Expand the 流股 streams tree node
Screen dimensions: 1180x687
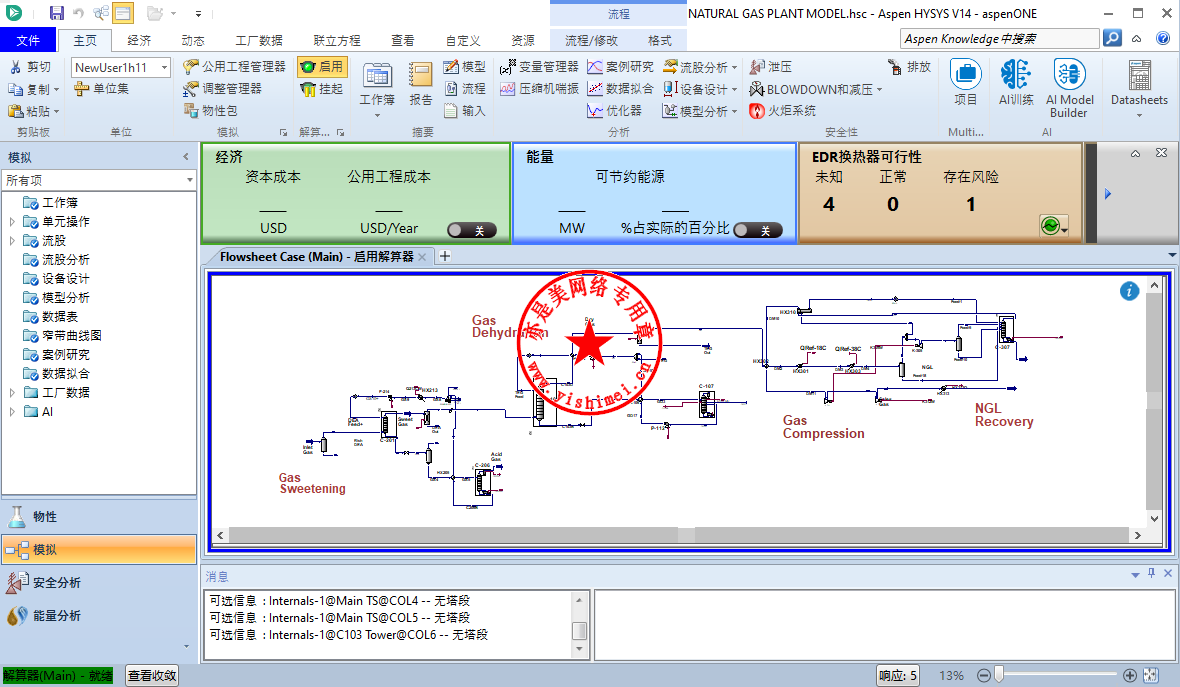click(x=12, y=241)
